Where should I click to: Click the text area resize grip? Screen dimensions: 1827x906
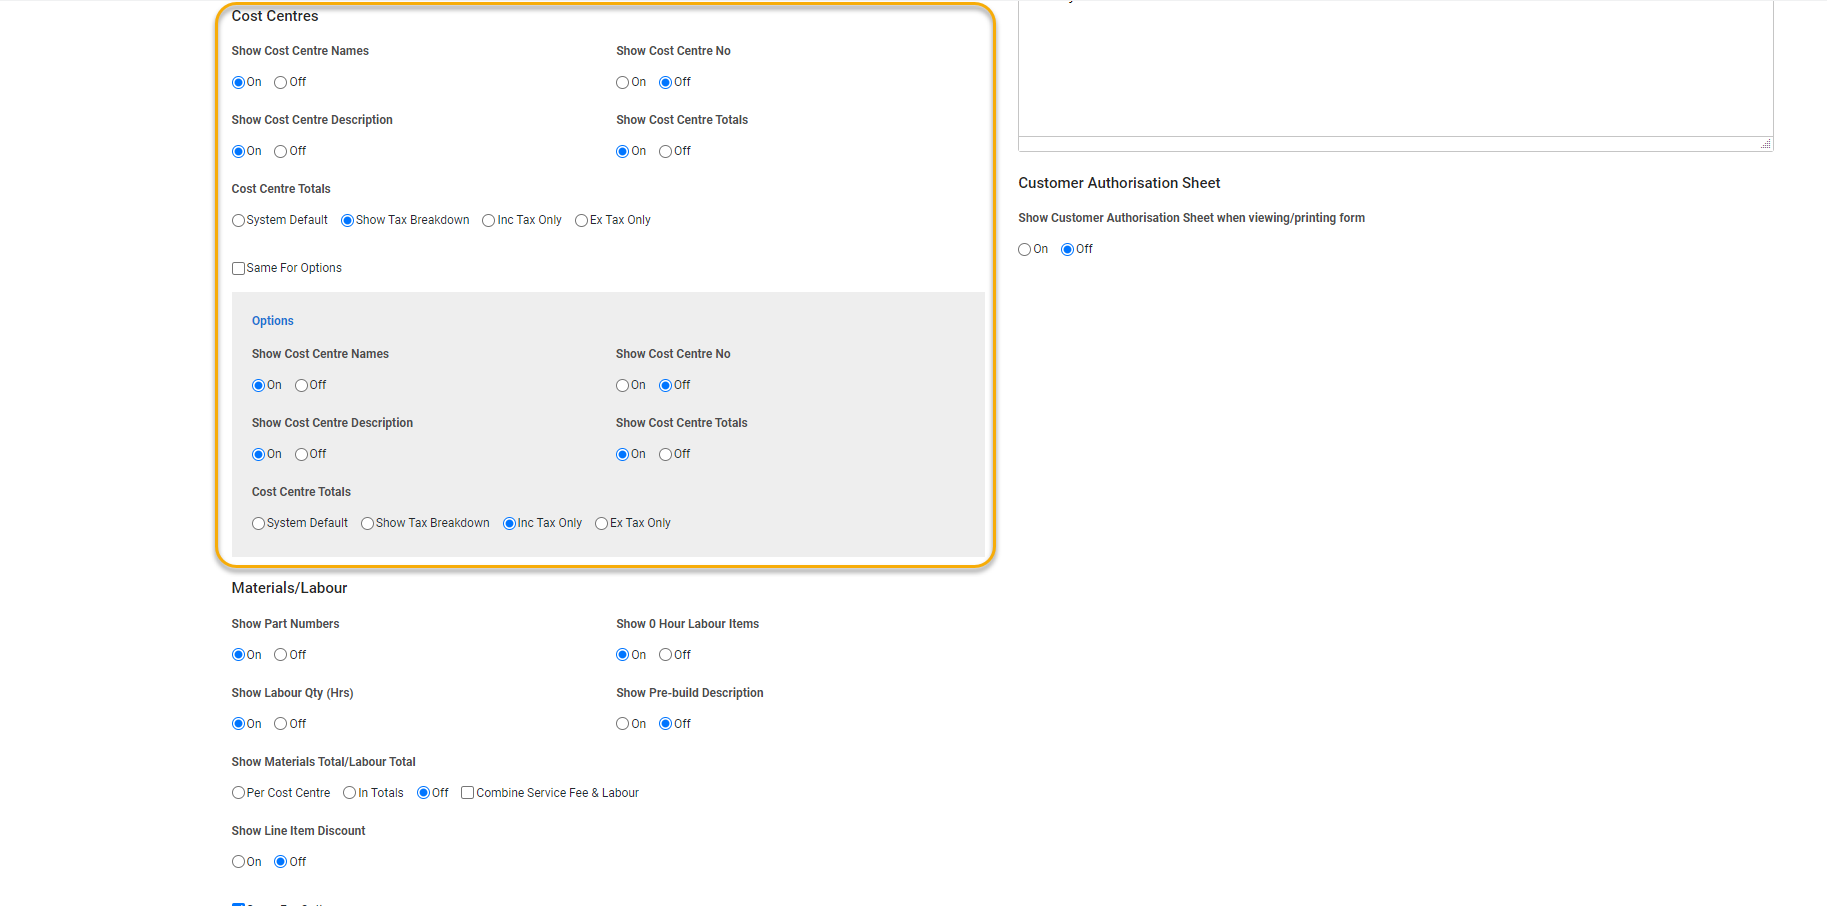tap(1764, 144)
